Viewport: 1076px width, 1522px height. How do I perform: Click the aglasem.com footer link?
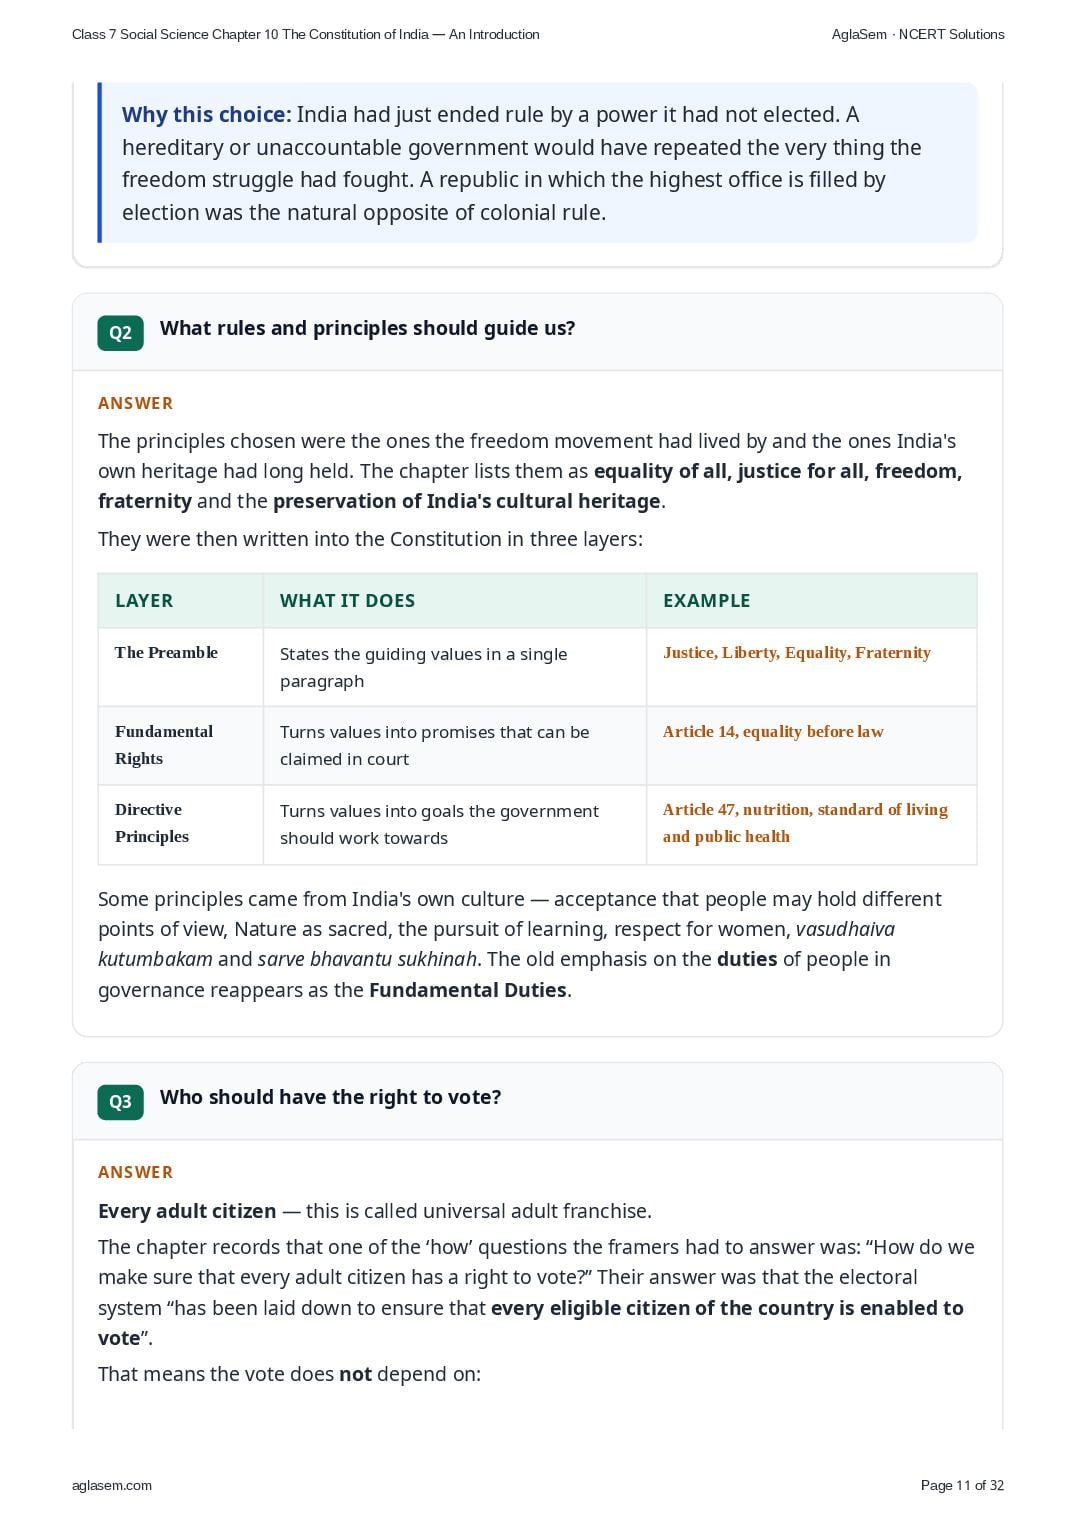tap(112, 1485)
